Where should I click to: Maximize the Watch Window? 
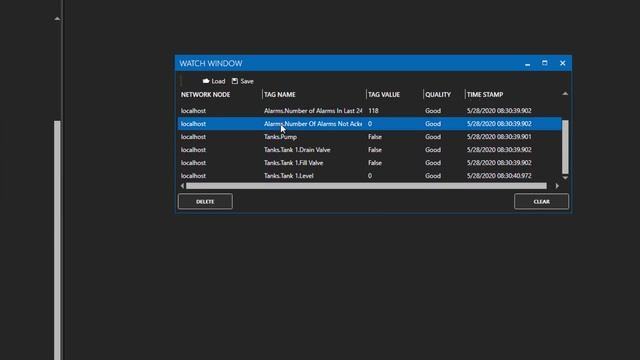[544, 63]
